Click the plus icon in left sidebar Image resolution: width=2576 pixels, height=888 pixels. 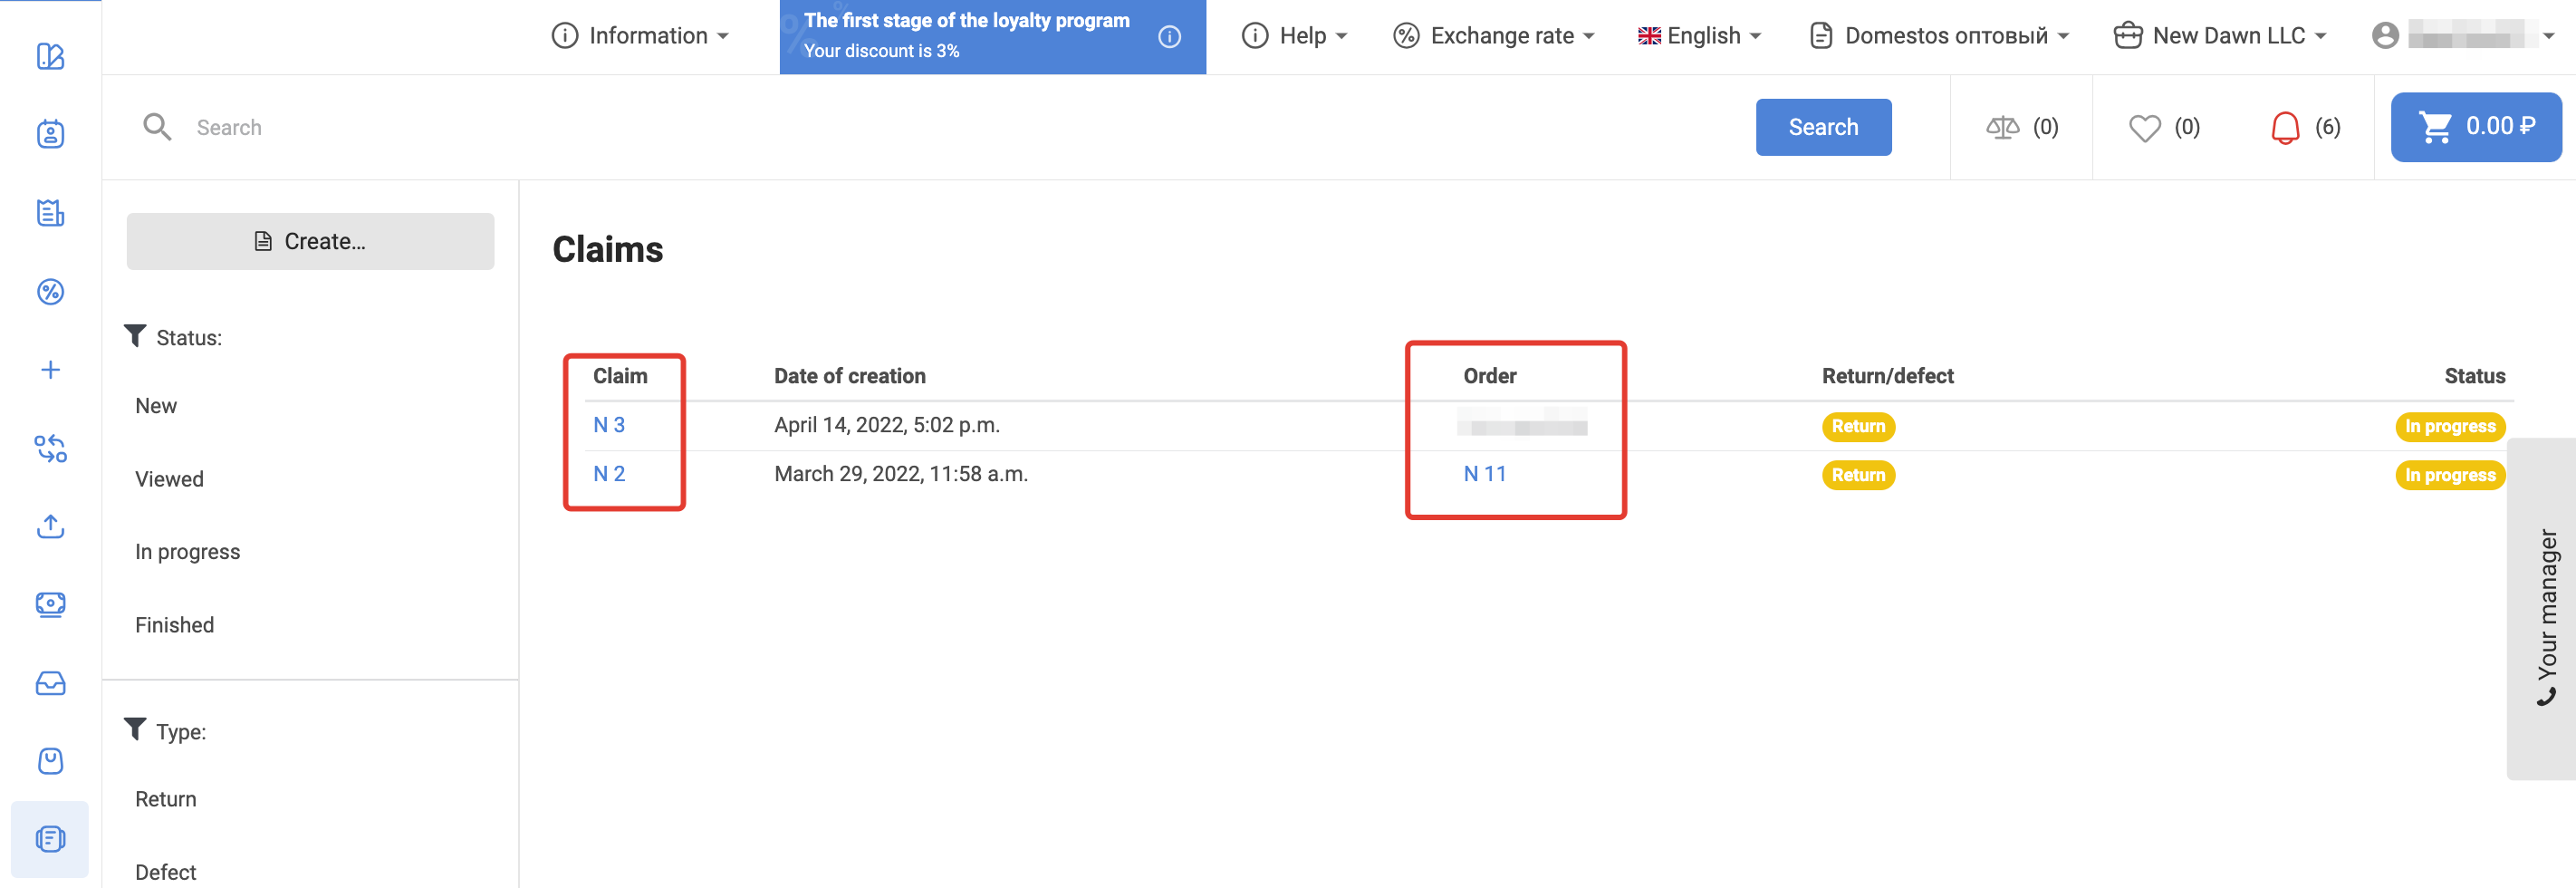(50, 370)
